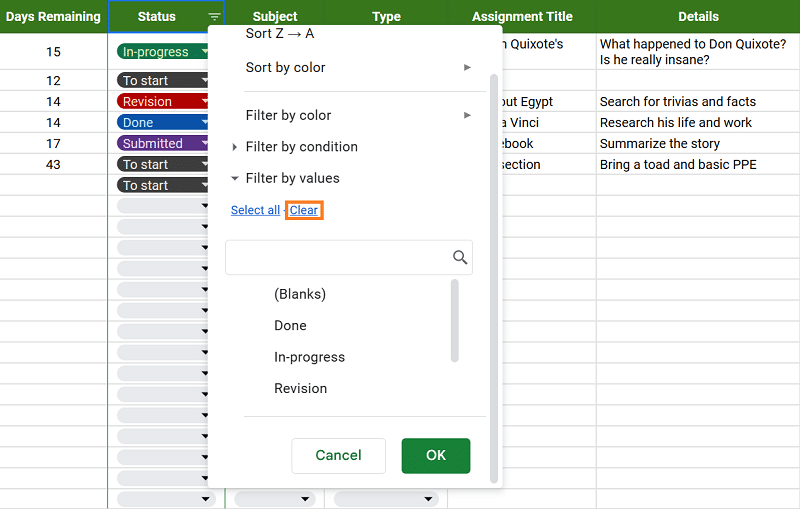The width and height of the screenshot is (800, 511).
Task: Click the filter values search field
Action: coord(338,258)
